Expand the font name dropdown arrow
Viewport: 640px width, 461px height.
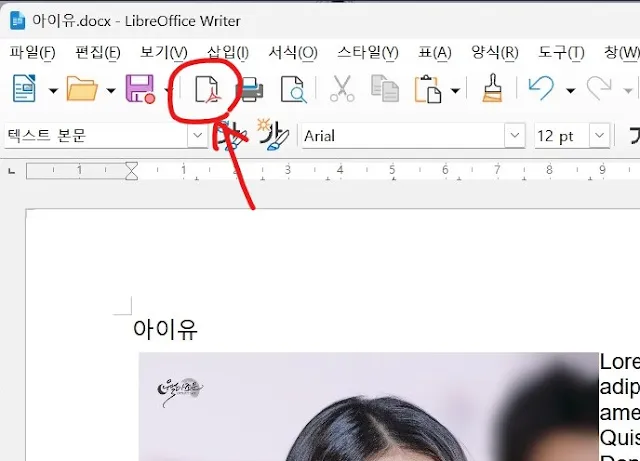515,135
